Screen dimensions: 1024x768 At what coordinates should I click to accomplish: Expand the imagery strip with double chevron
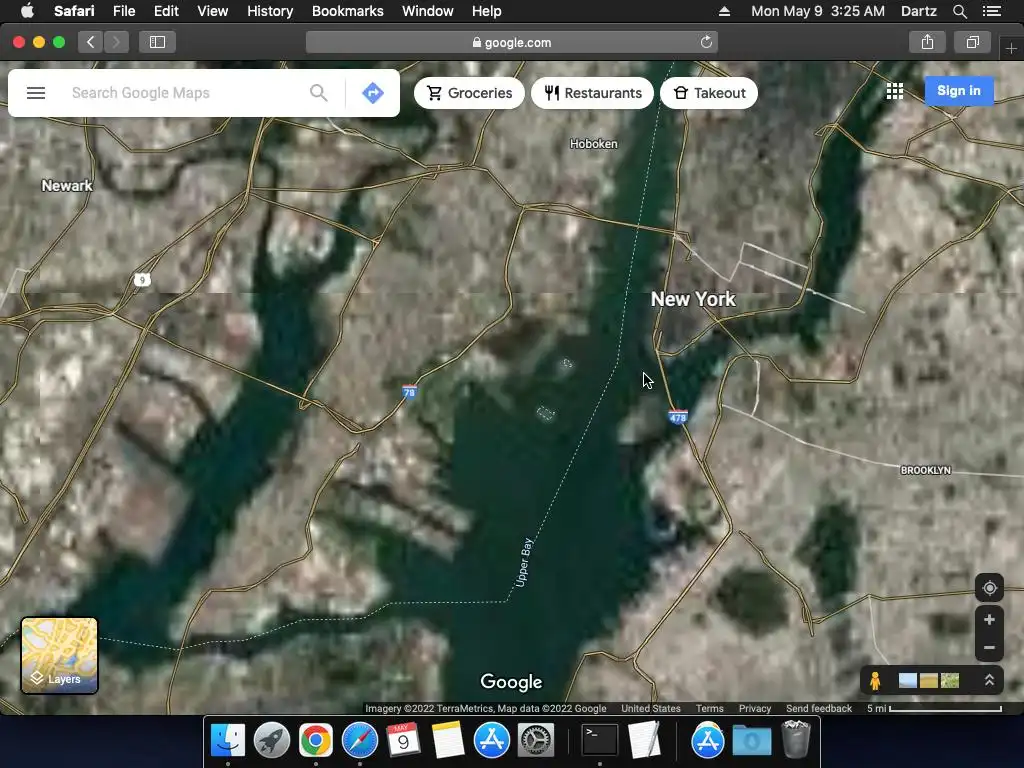[989, 680]
